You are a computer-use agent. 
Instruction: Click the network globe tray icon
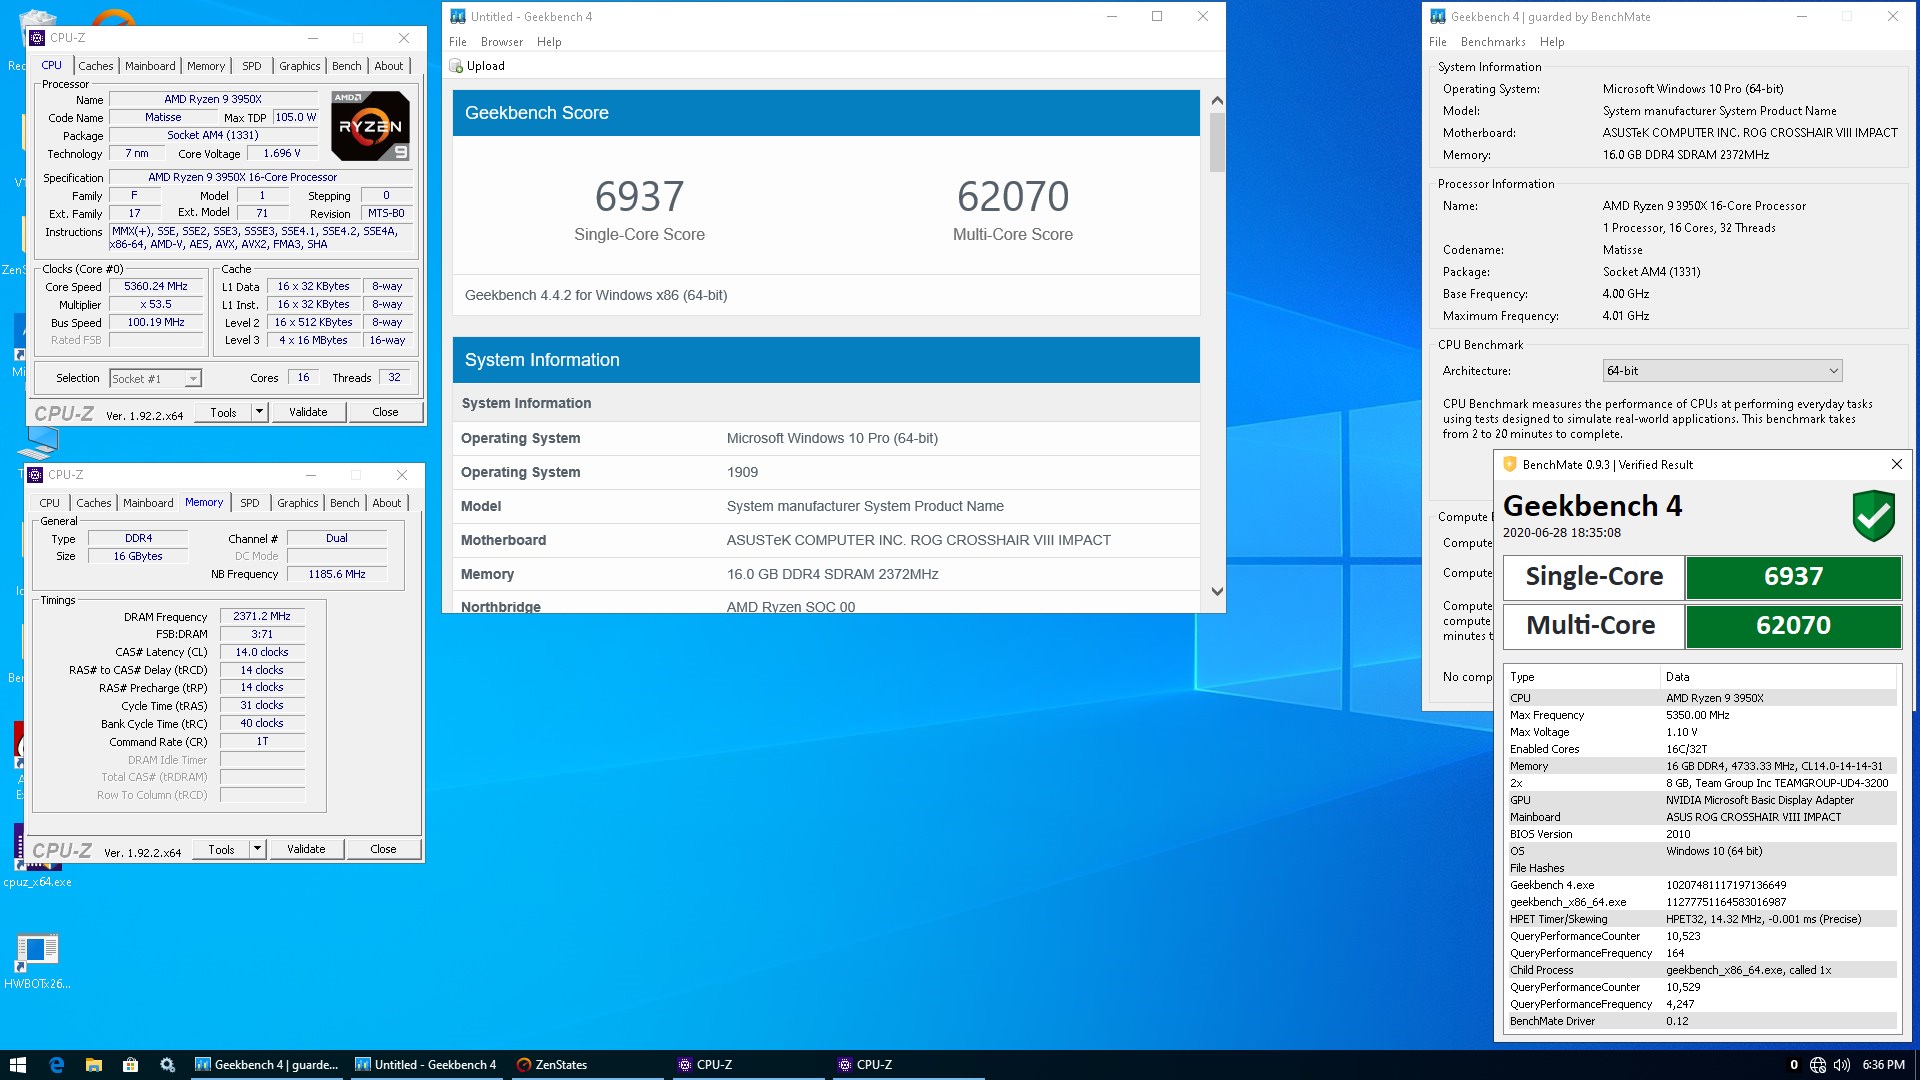tap(1818, 1065)
